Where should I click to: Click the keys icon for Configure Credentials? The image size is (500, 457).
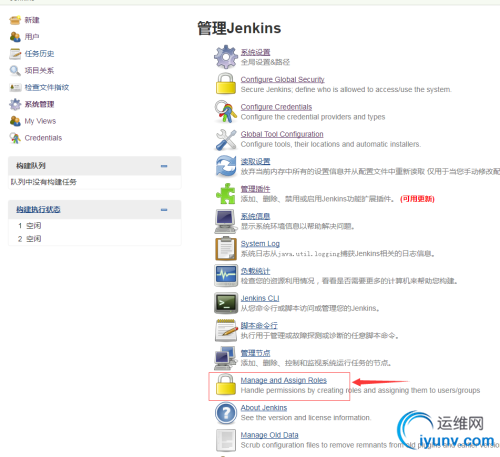click(x=226, y=111)
